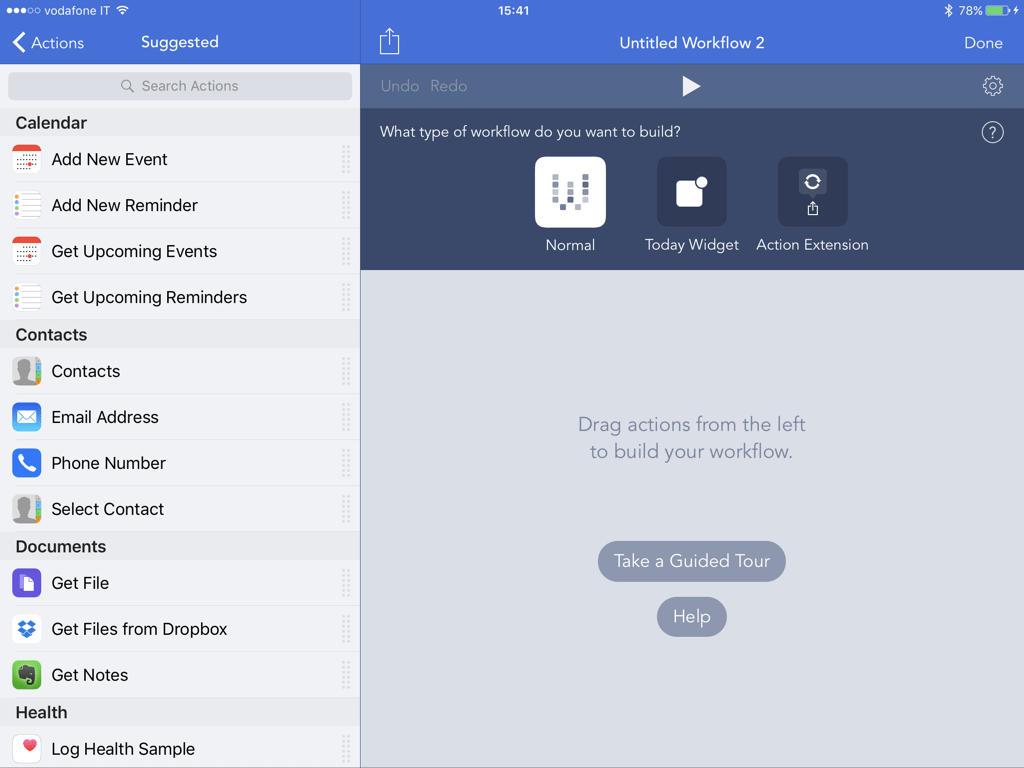Image resolution: width=1024 pixels, height=768 pixels.
Task: Click the Search Actions field
Action: point(180,86)
